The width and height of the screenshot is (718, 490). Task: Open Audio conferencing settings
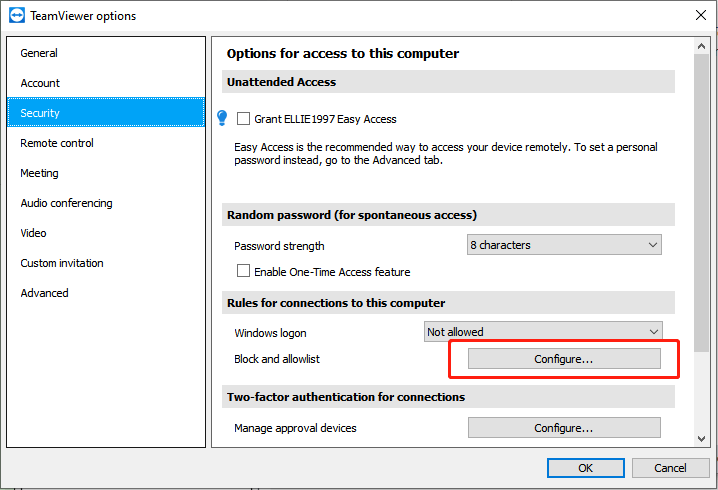coord(66,203)
